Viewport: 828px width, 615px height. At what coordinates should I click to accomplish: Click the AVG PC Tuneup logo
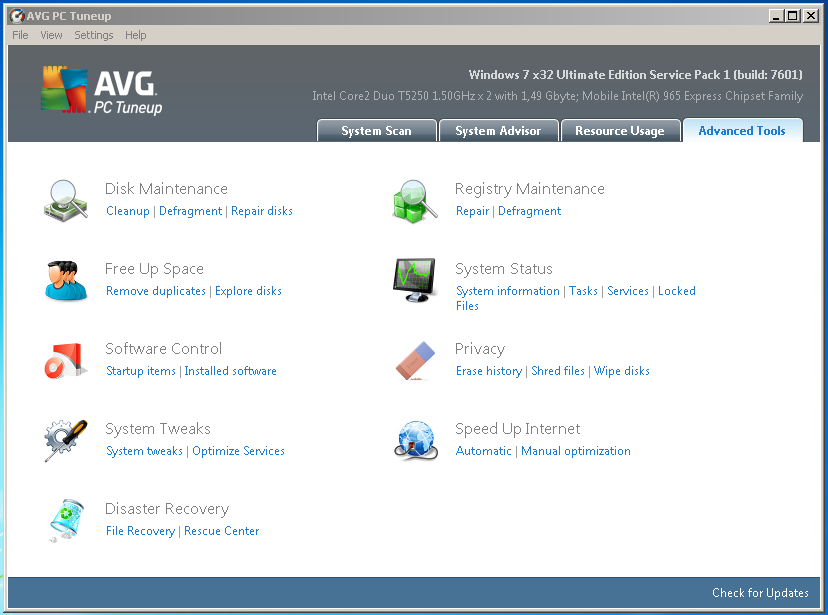pos(101,90)
